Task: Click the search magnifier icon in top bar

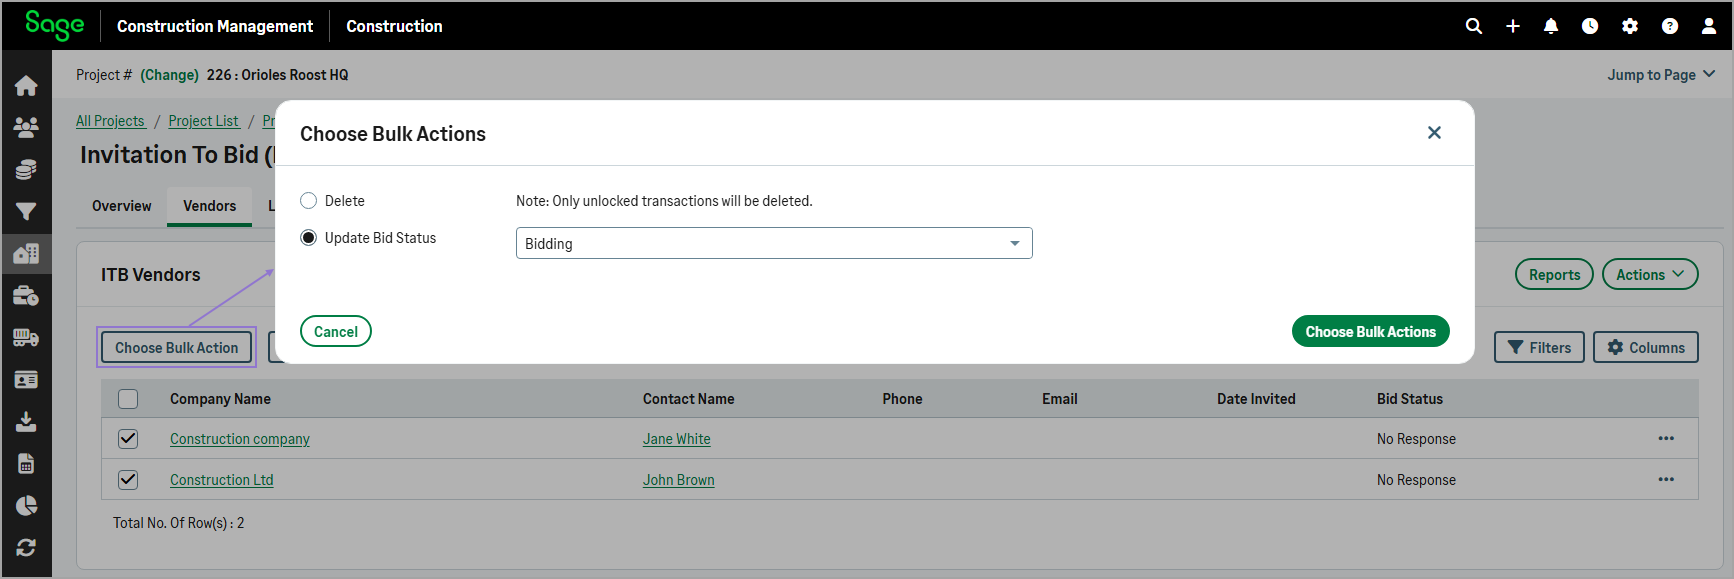Action: point(1473,26)
